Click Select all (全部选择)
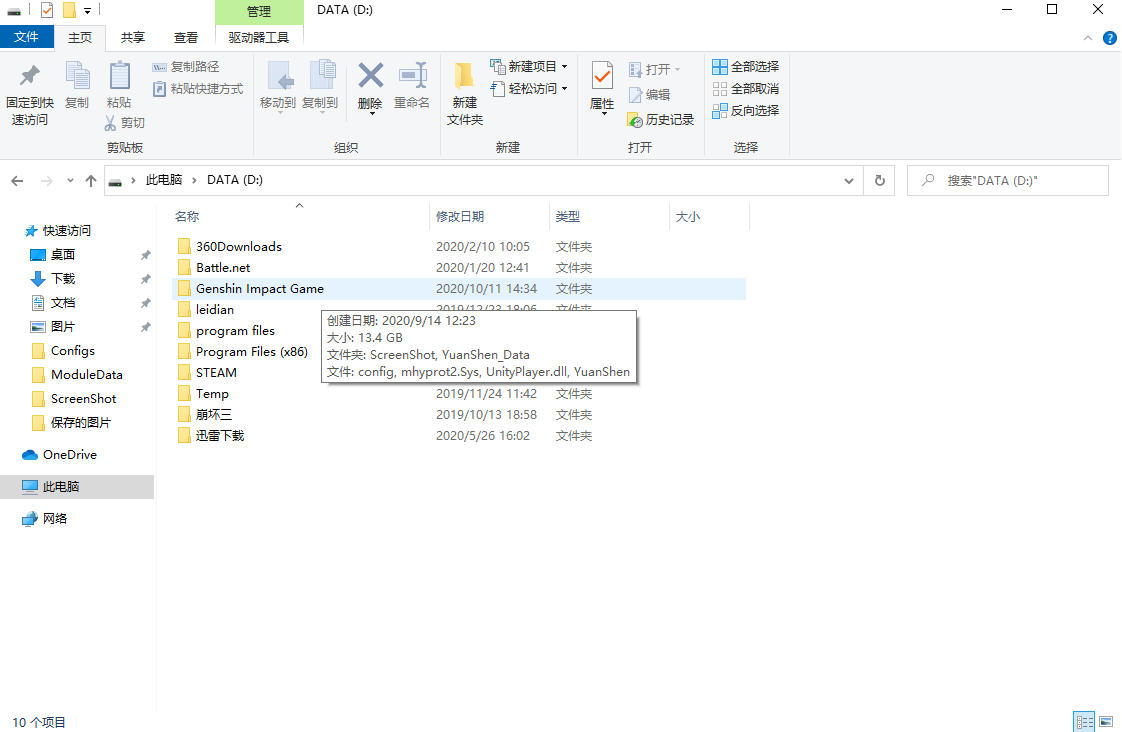This screenshot has width=1122, height=732. 746,67
